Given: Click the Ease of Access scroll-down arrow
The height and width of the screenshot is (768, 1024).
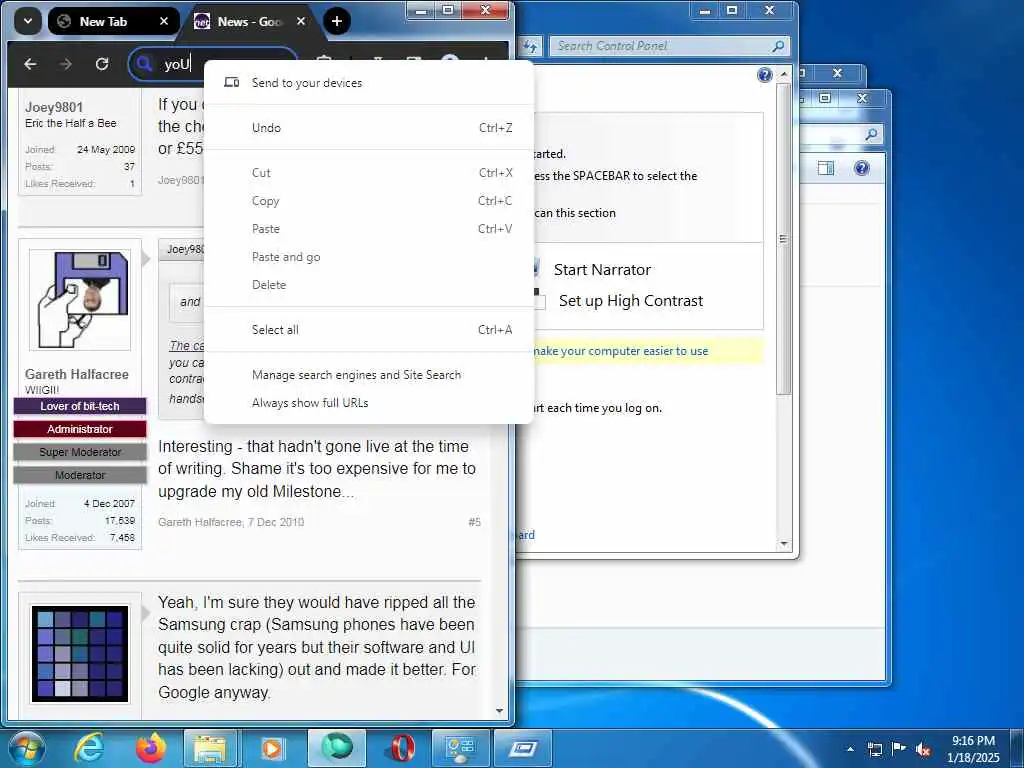Looking at the screenshot, I should 784,543.
